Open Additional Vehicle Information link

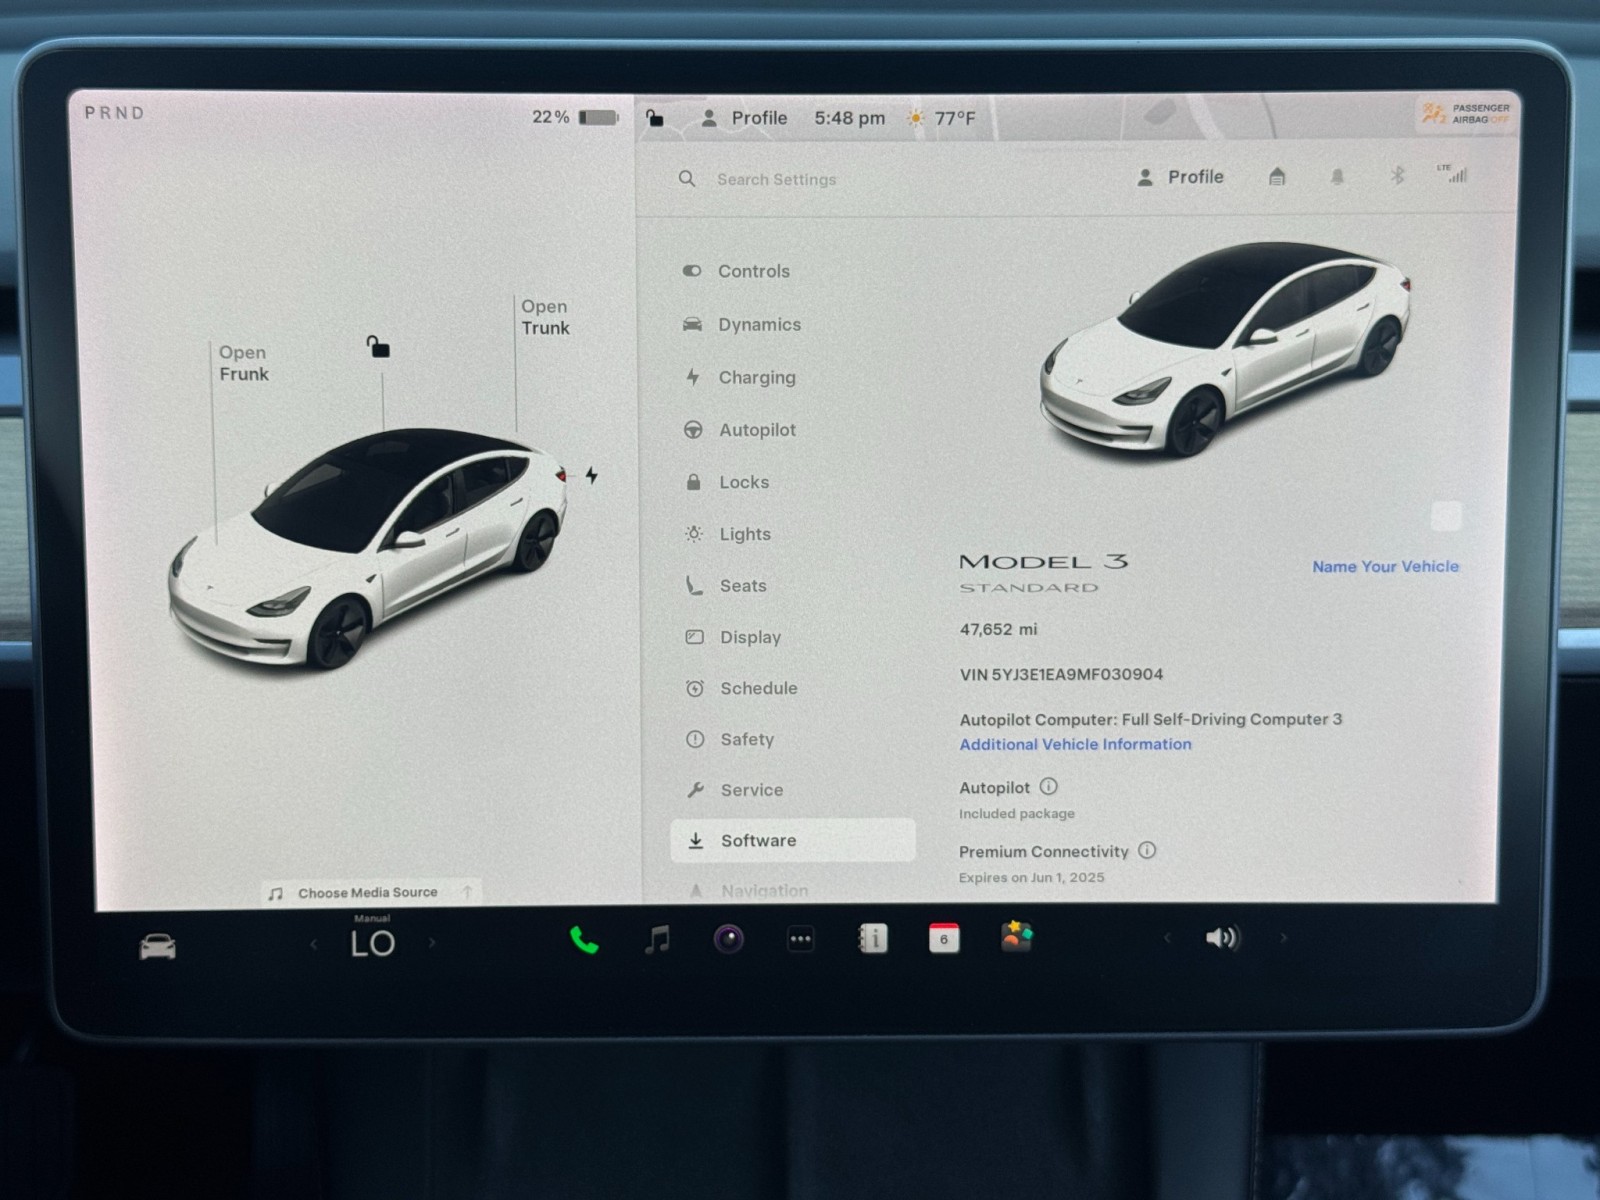[1075, 744]
